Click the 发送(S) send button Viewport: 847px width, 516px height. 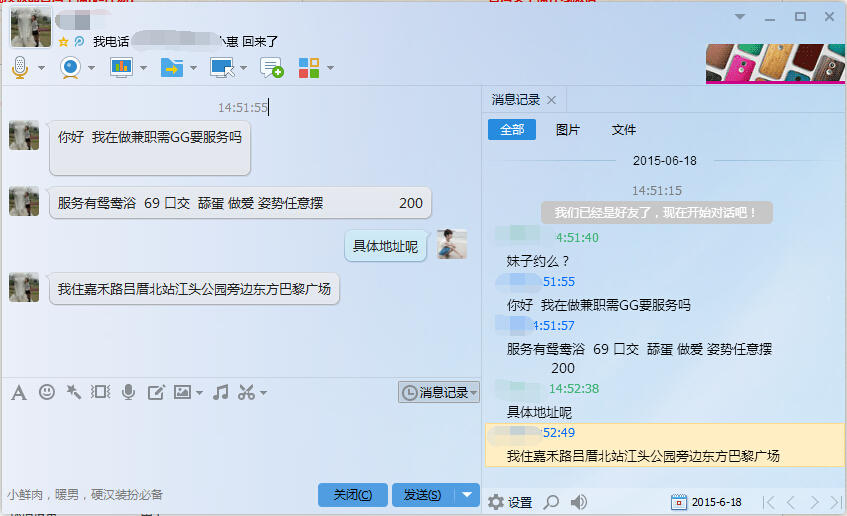[421, 495]
